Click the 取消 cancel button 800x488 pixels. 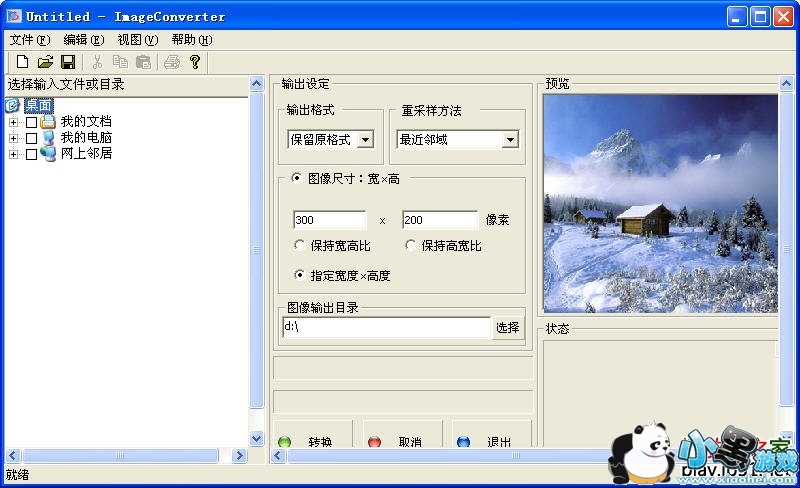point(402,434)
